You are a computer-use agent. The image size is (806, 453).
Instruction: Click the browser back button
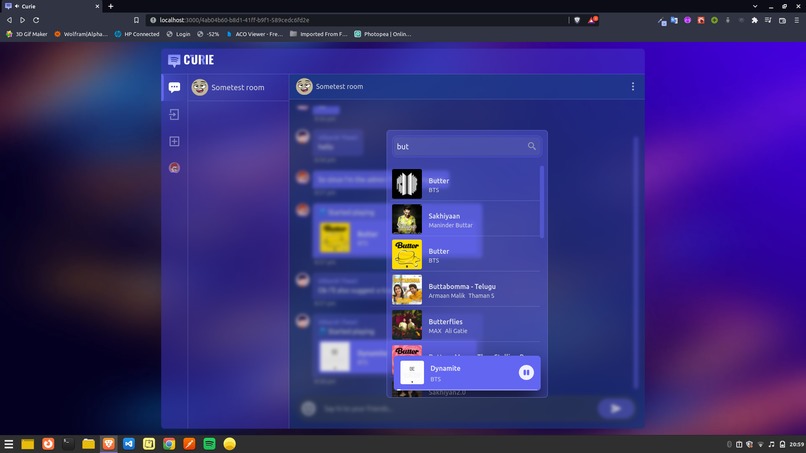[x=9, y=20]
